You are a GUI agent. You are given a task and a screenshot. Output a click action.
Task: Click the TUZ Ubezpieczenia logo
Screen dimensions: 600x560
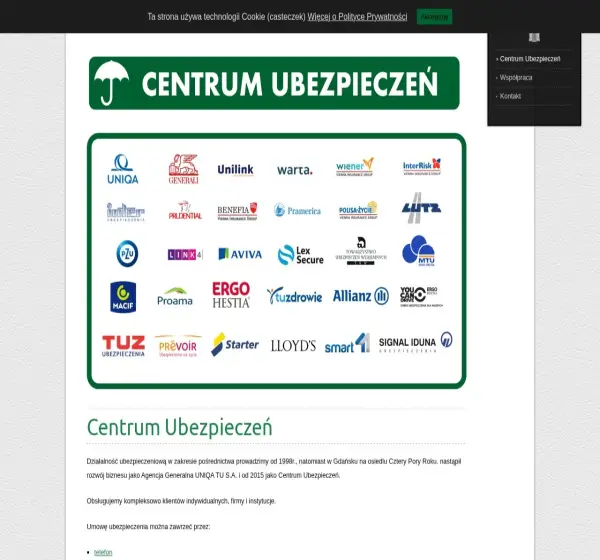(x=124, y=346)
